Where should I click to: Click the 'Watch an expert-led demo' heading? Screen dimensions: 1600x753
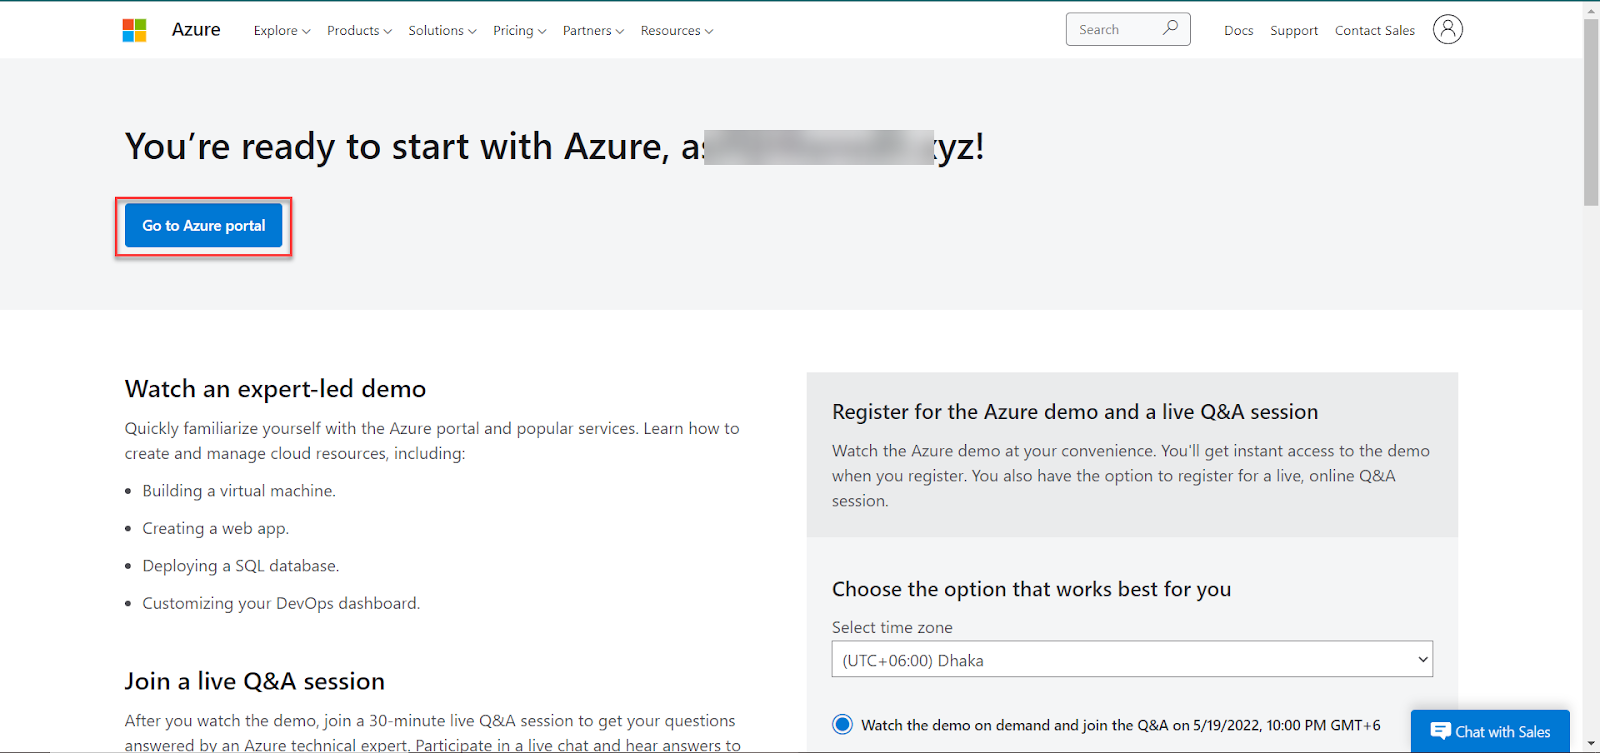click(x=275, y=389)
